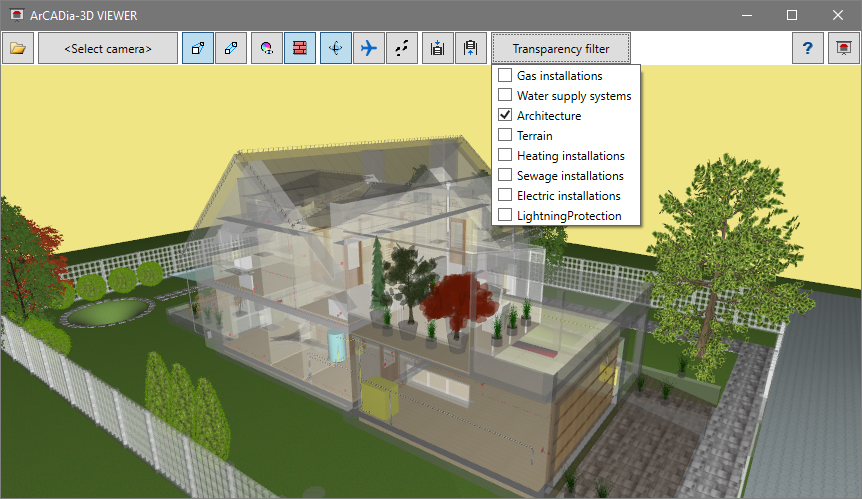
Task: Activate the airplane fly mode icon
Action: (369, 48)
